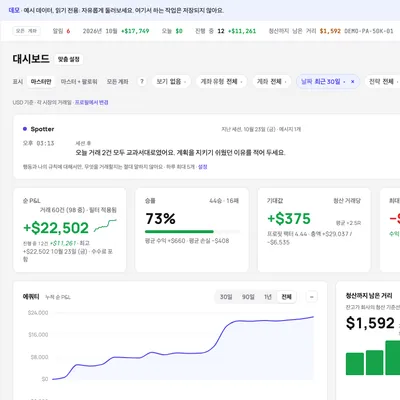Screen dimensions: 400x400
Task: Click the 44승 · 16패 record text
Action: pyautogui.click(x=224, y=201)
